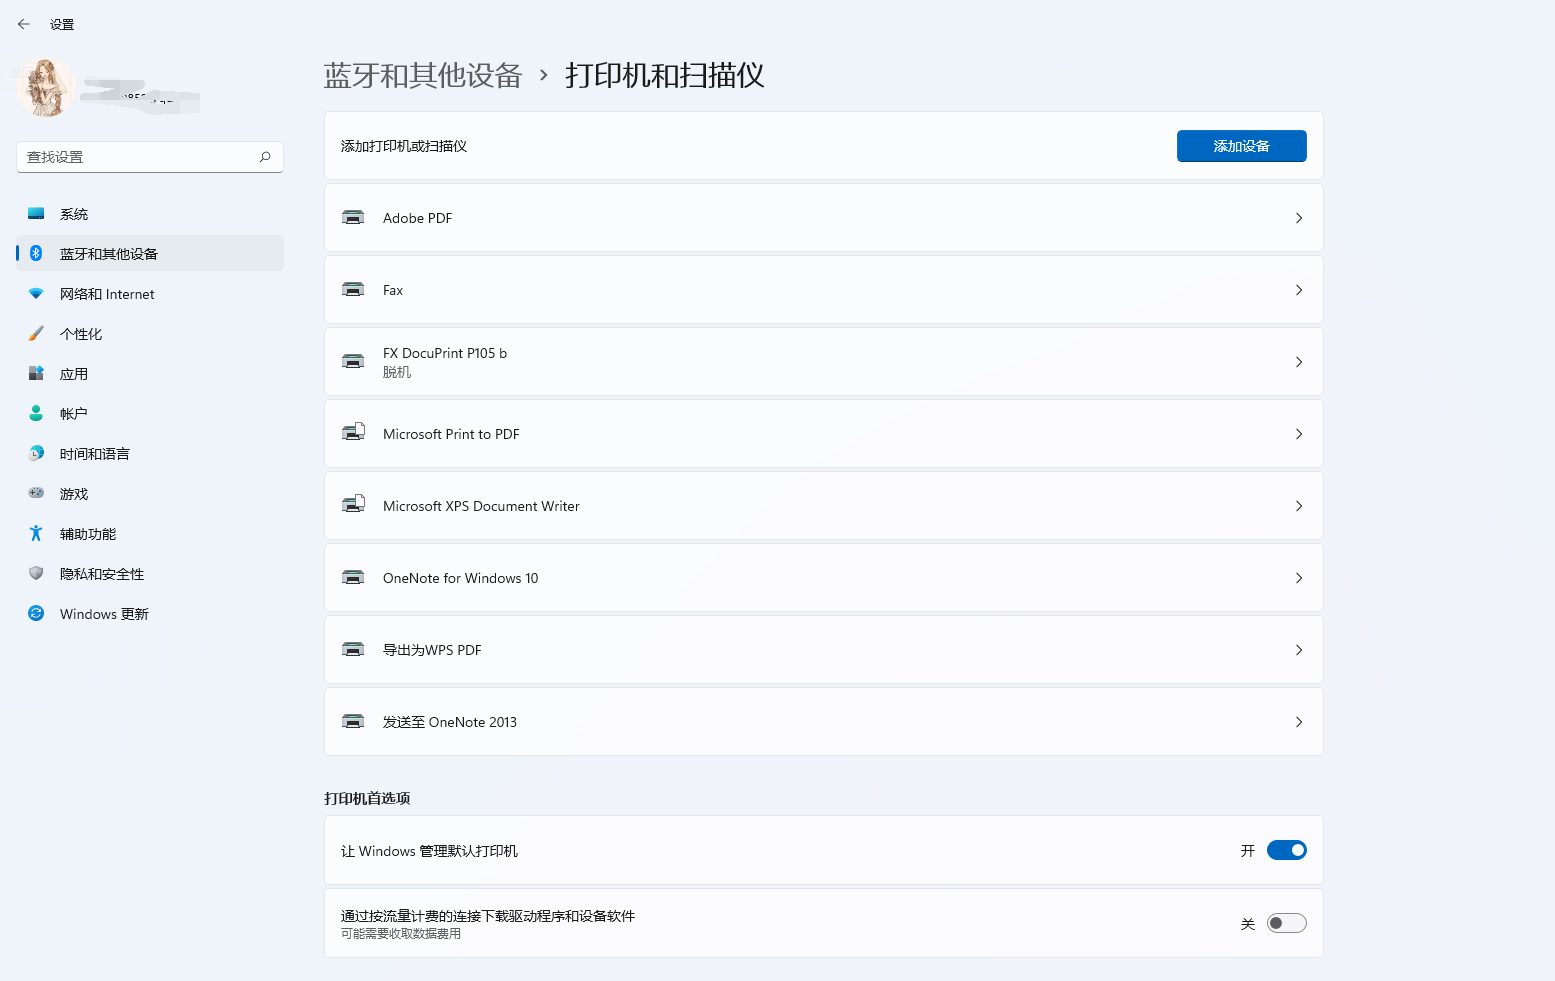
Task: Click the Microsoft Print to PDF printer icon
Action: tap(353, 433)
